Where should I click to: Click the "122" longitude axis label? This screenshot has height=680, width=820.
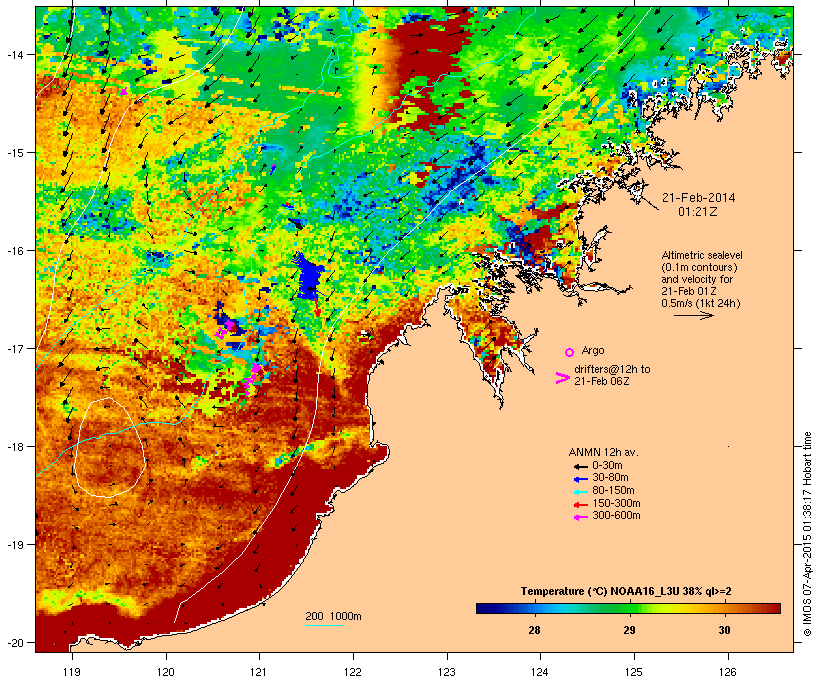(353, 672)
